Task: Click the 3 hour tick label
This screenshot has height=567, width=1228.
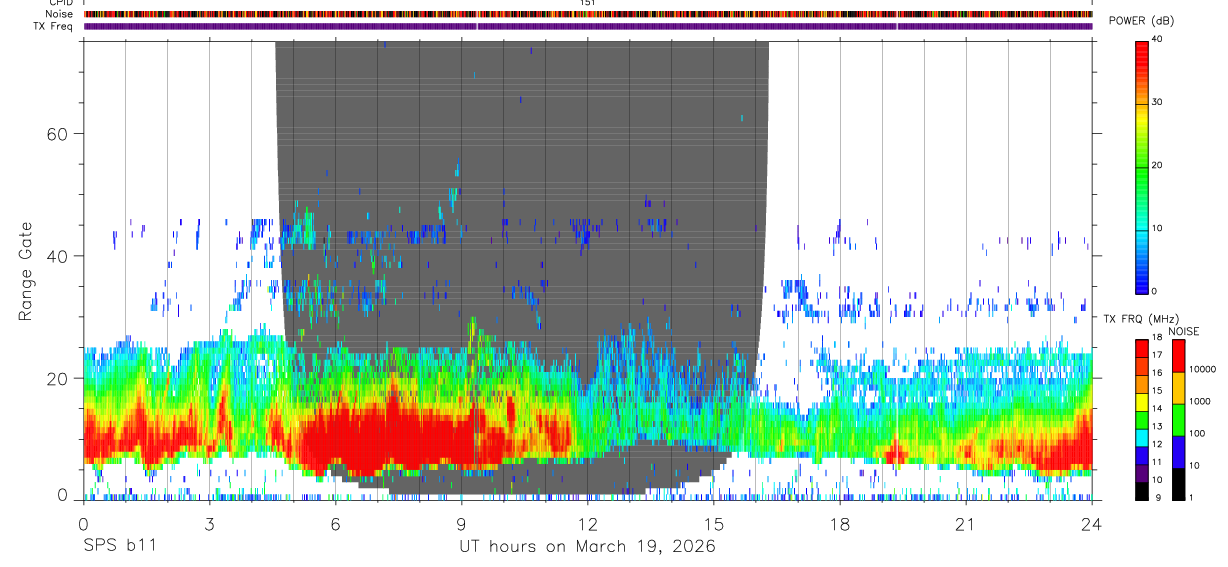Action: [x=210, y=524]
